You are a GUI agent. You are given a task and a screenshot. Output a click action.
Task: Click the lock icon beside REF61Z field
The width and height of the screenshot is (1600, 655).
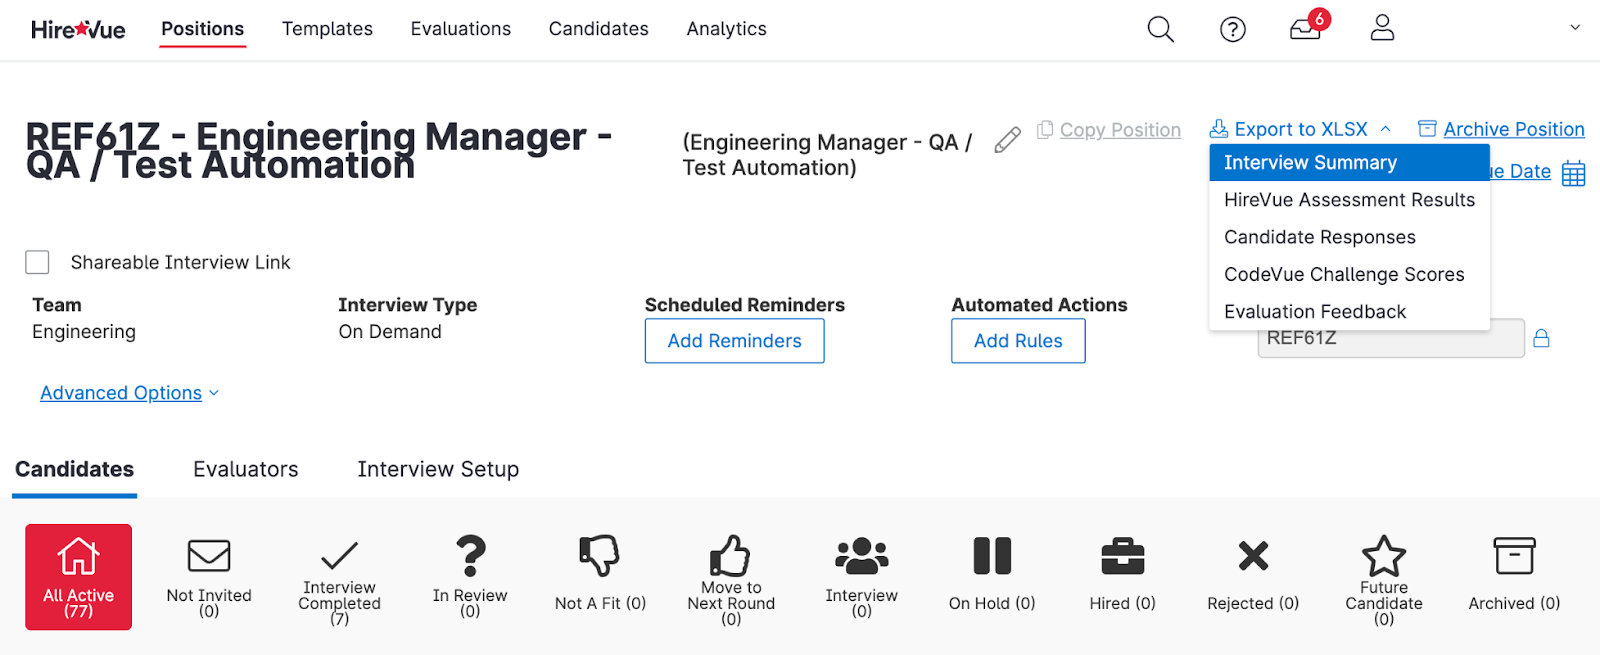click(1541, 339)
